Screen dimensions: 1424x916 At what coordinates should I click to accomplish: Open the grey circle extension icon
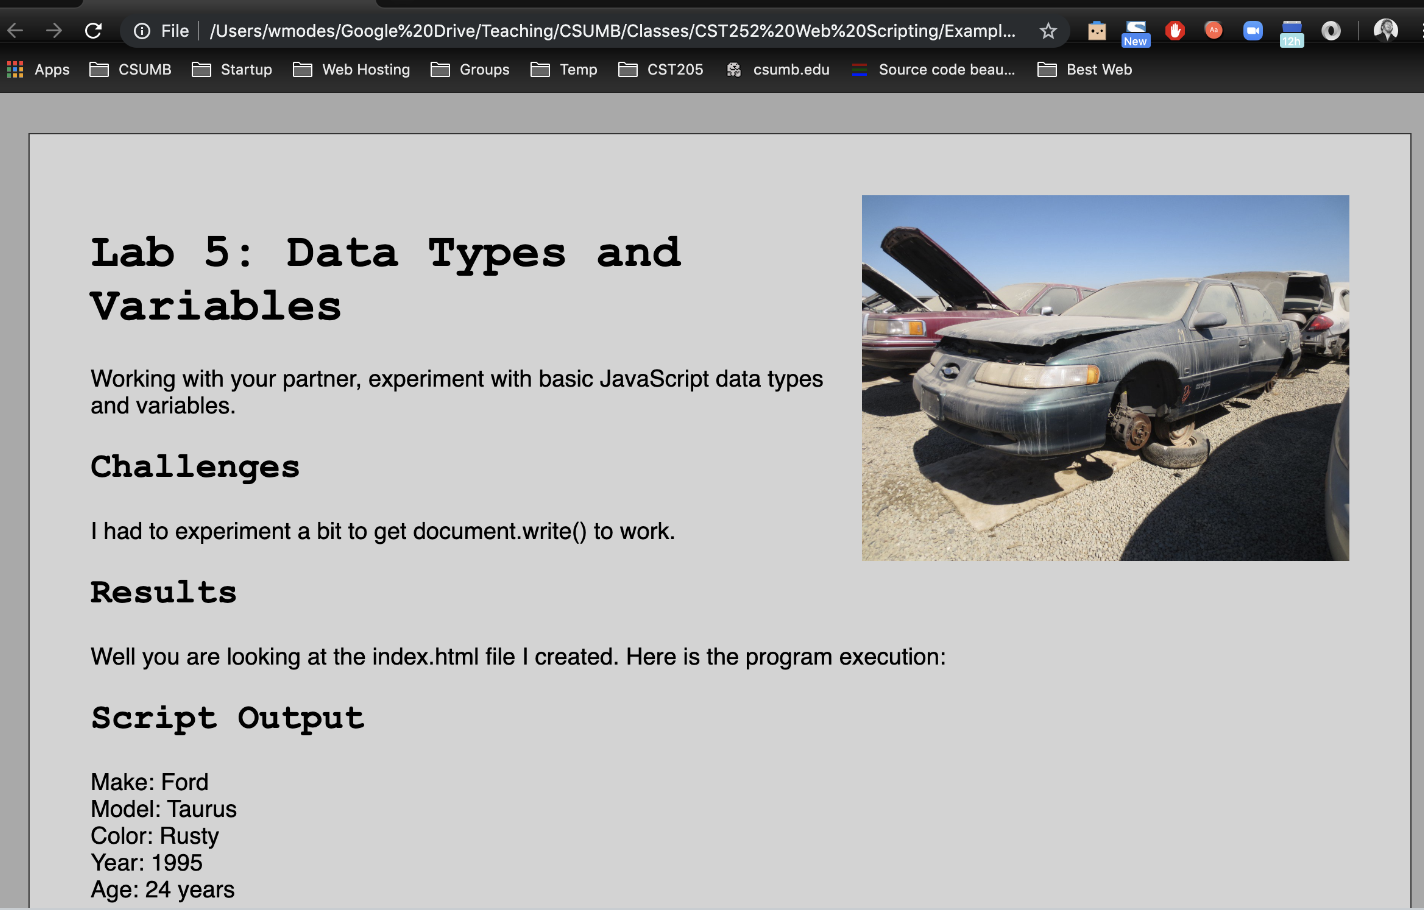[x=1330, y=30]
